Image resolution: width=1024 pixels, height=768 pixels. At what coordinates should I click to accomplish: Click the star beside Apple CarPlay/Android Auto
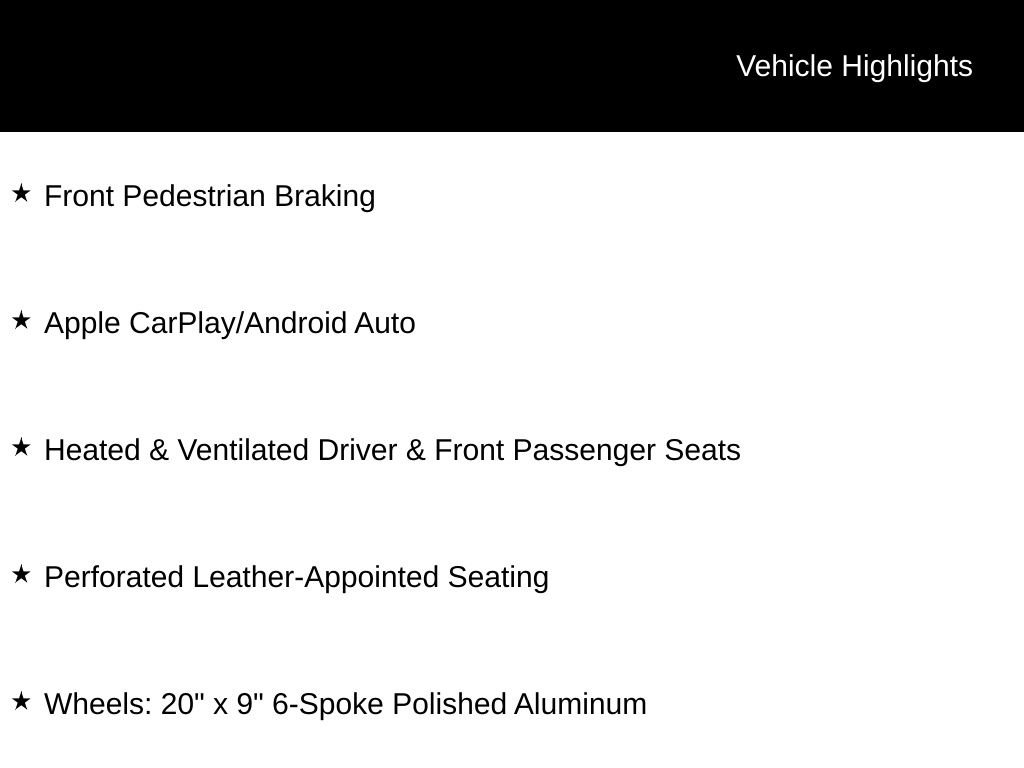tap(21, 320)
